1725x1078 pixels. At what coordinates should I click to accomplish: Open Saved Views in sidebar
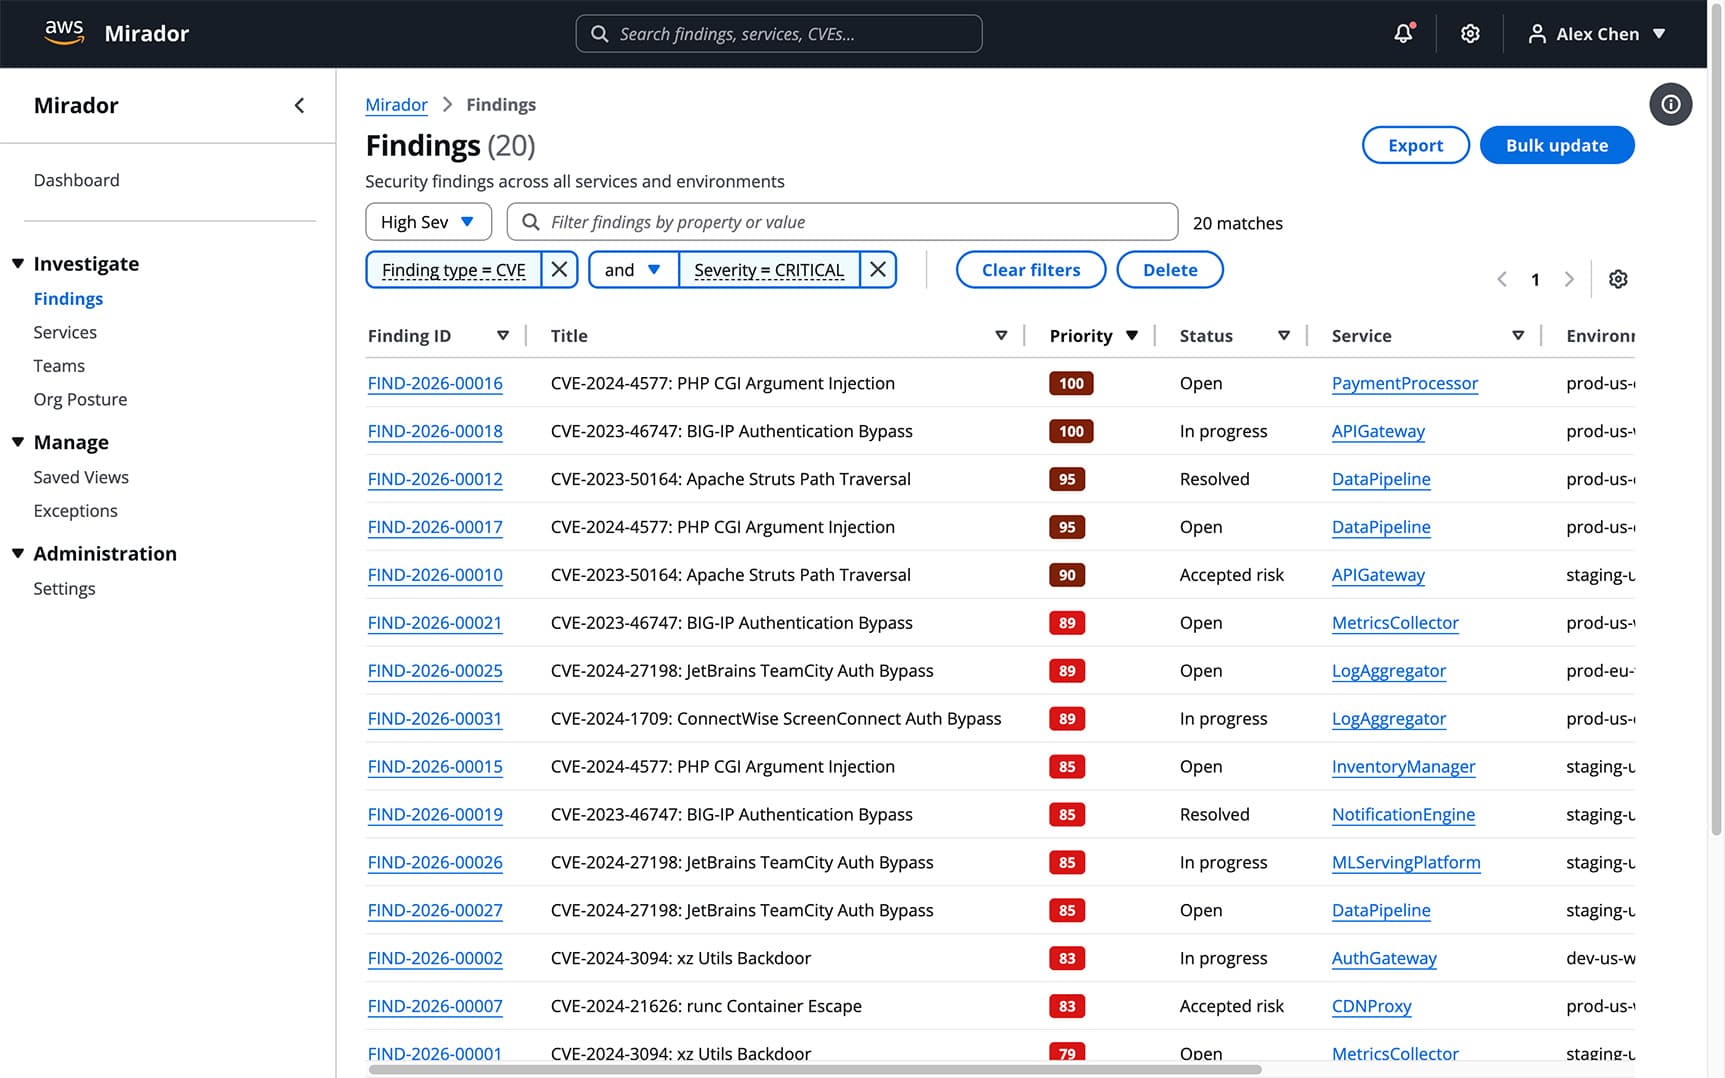coord(81,478)
